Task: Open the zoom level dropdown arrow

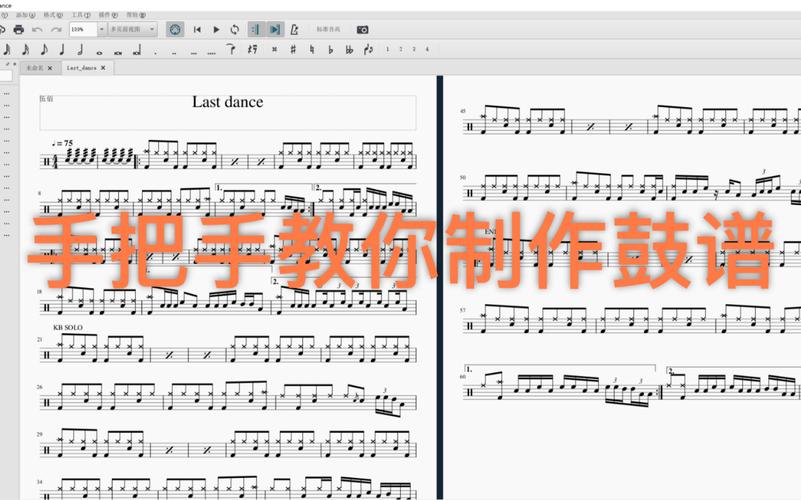Action: 102,30
